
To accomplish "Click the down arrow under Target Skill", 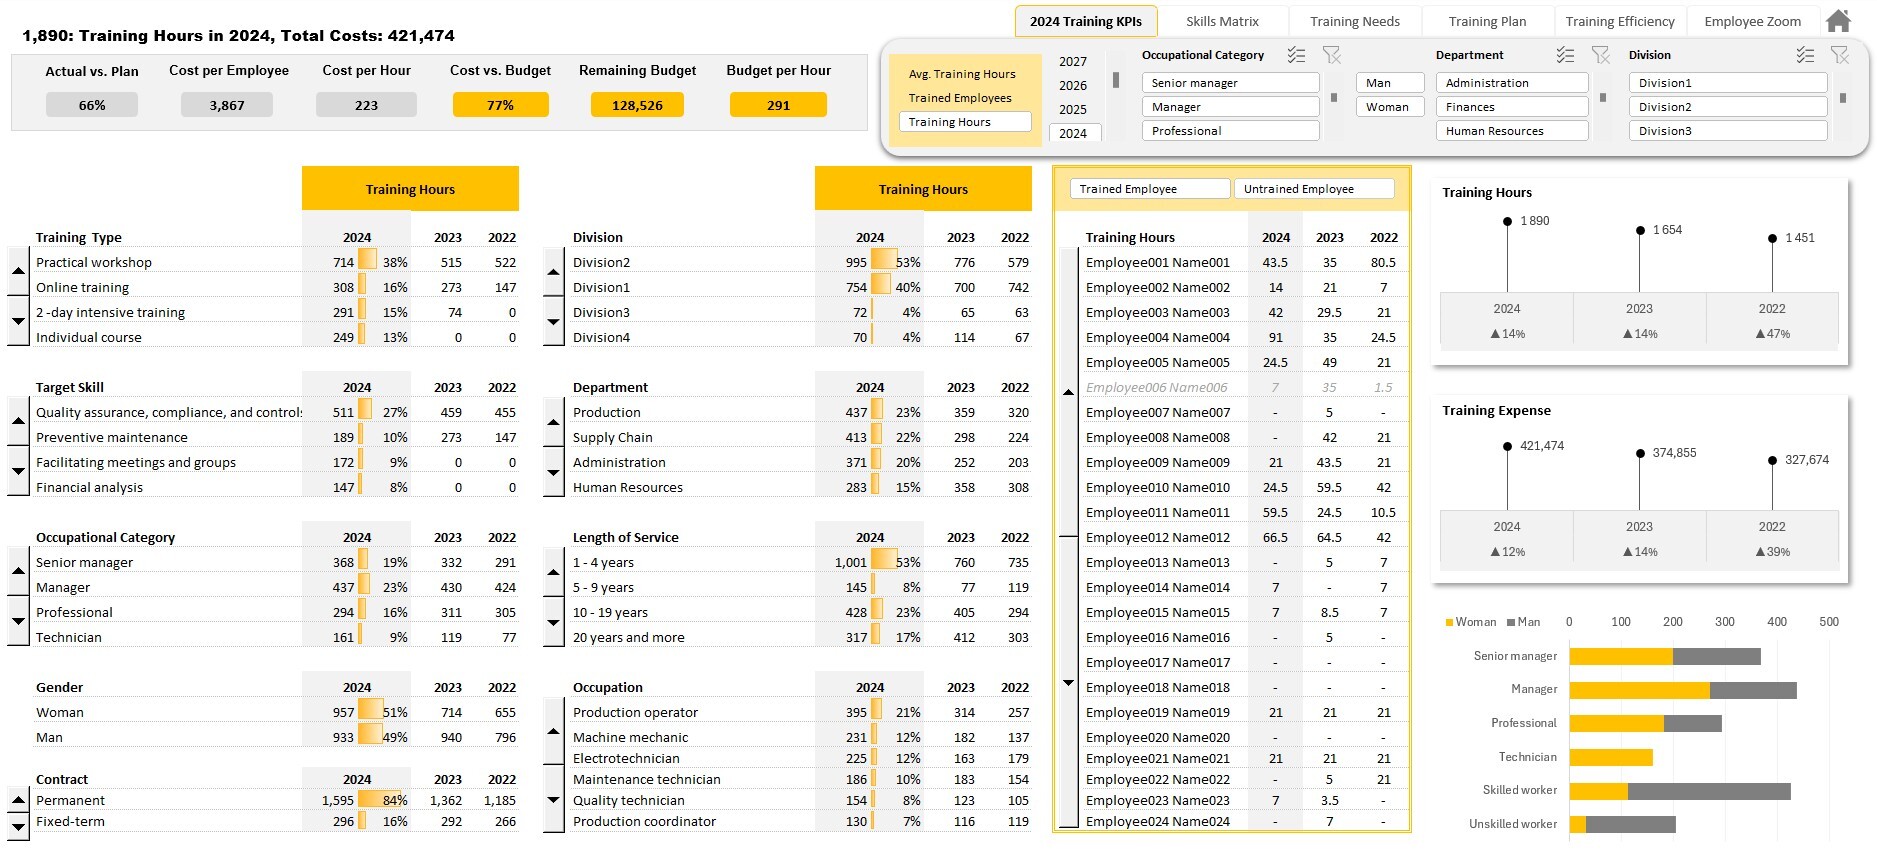I will click(18, 471).
